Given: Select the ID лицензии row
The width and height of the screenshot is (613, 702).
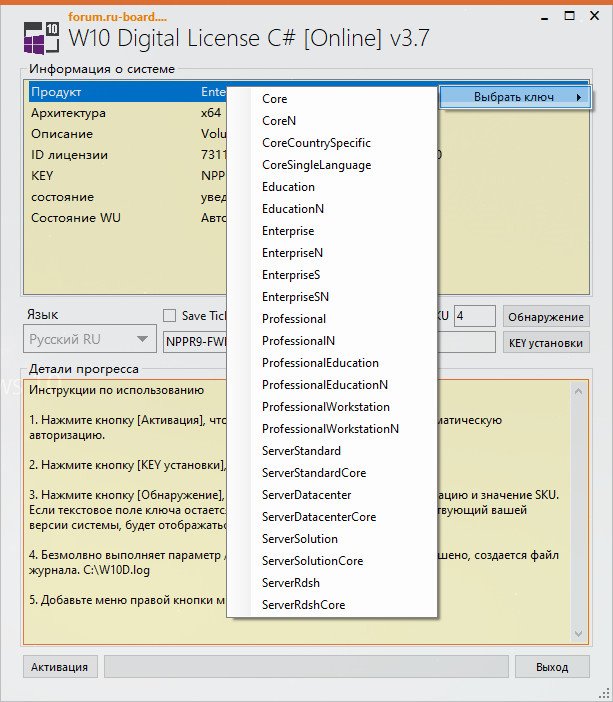Looking at the screenshot, I should tap(128, 155).
